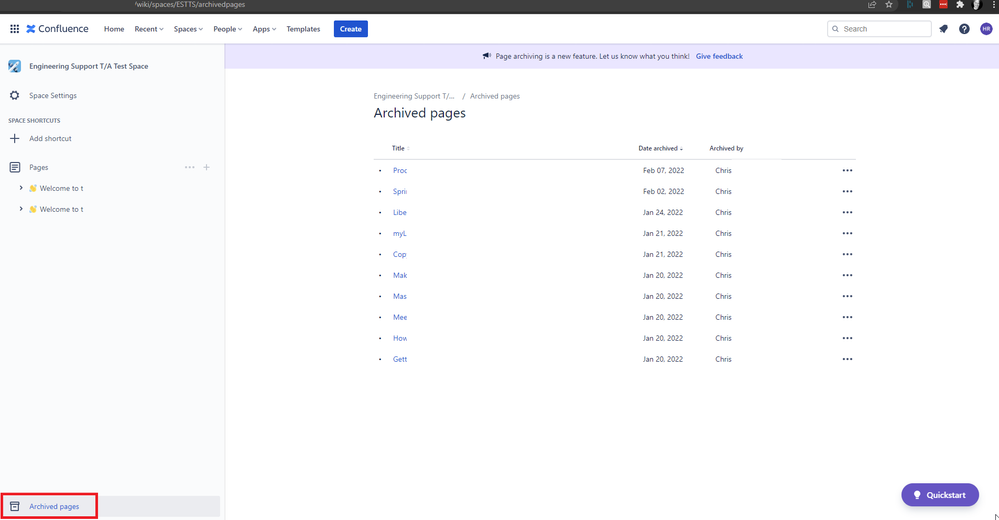Screen dimensions: 999x520
Task: Click the Space Settings gear icon
Action: tap(15, 96)
